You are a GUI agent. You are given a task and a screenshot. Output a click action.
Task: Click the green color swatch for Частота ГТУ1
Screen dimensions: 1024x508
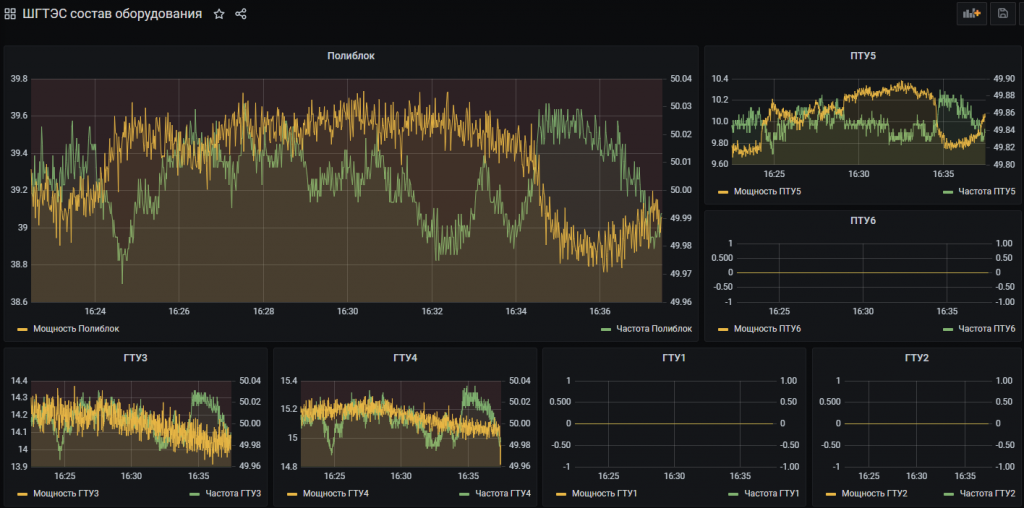click(x=735, y=493)
